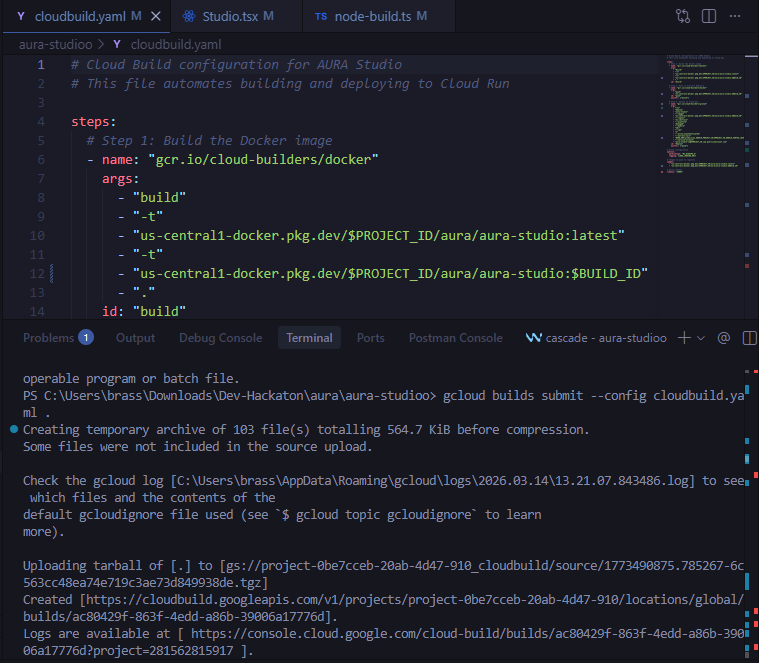Open the console.cloud.google.com build logs link
This screenshot has height=663, width=759.
click(x=383, y=642)
